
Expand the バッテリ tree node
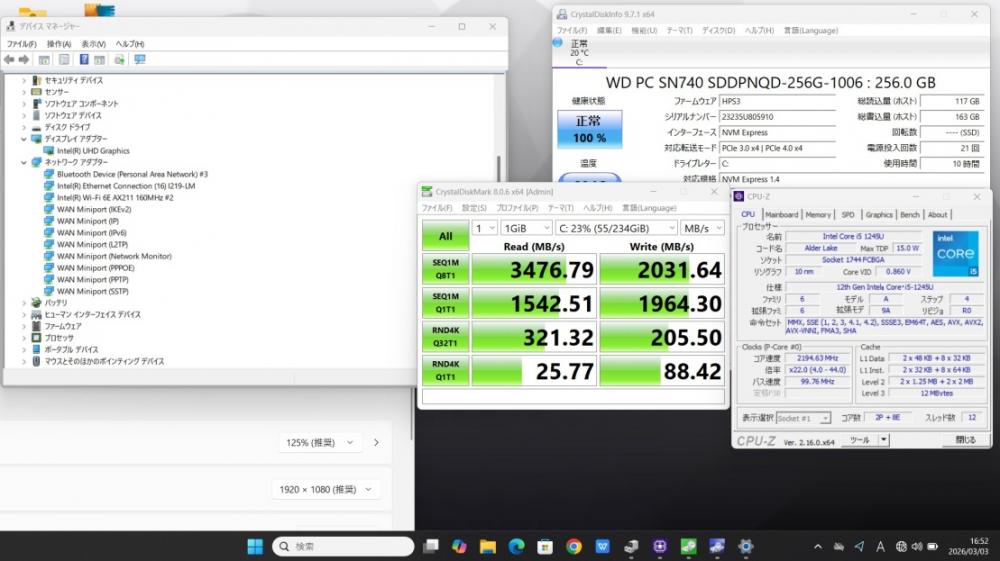click(x=24, y=303)
